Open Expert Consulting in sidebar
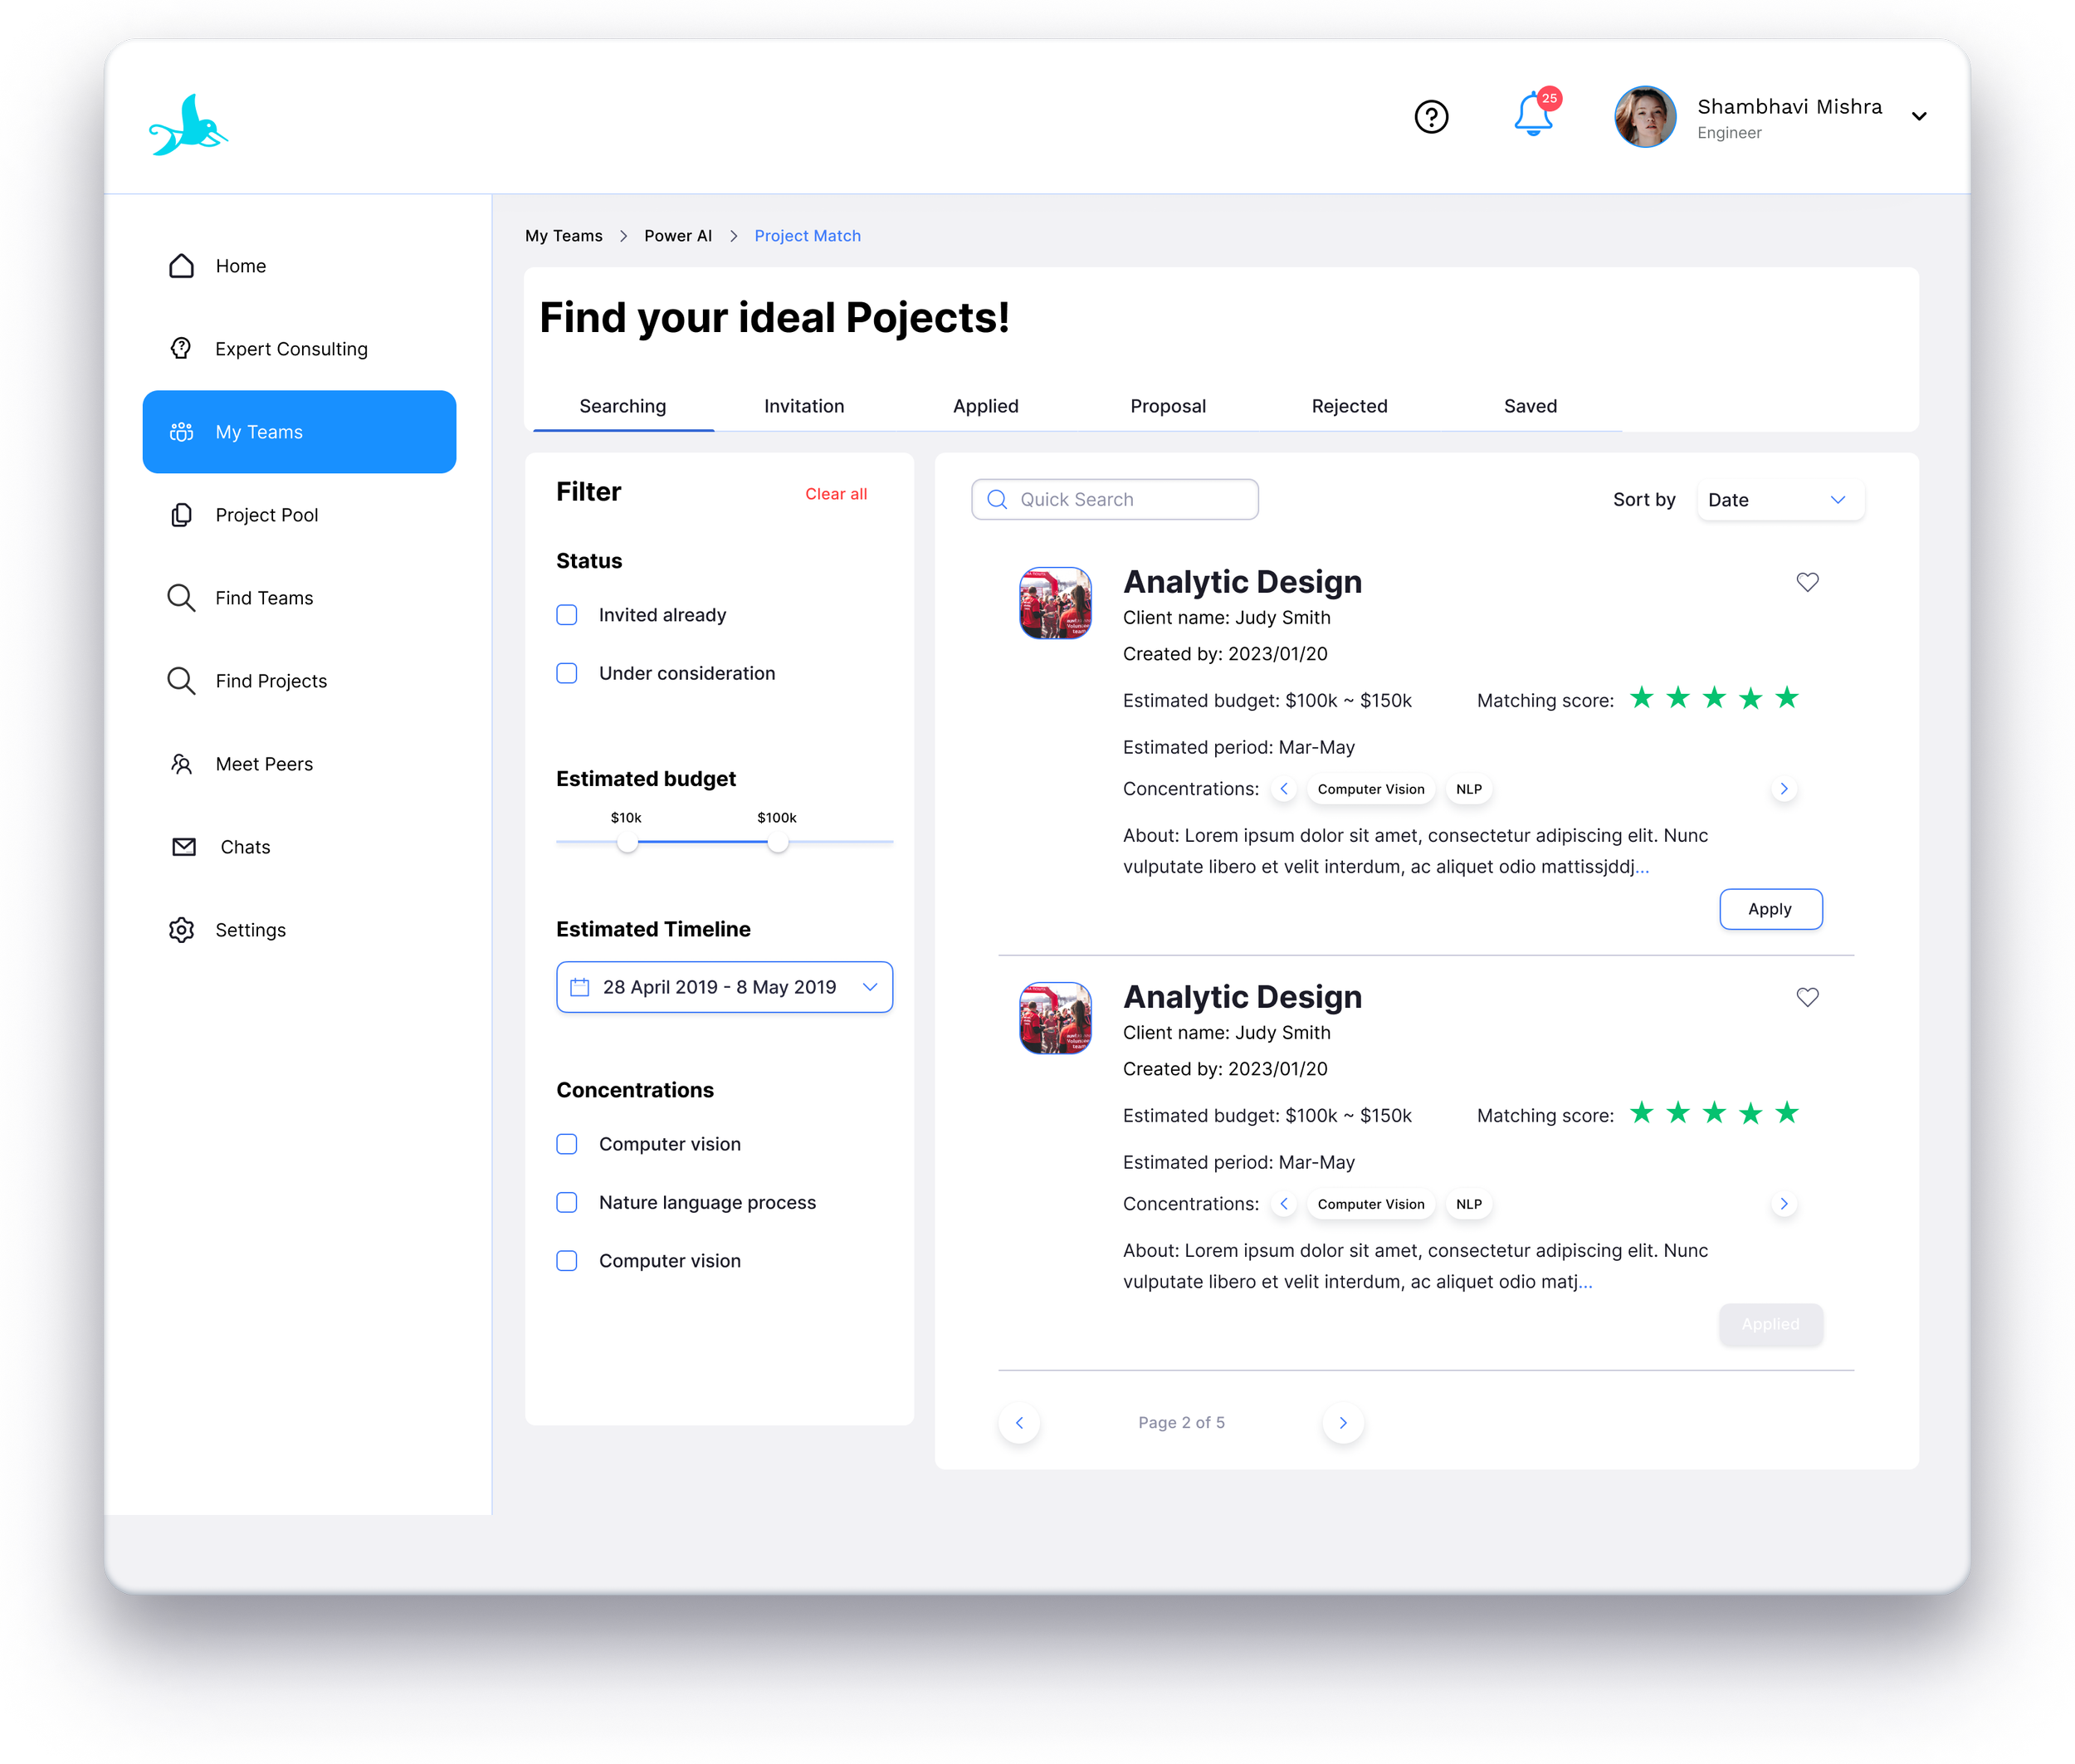 coord(291,349)
